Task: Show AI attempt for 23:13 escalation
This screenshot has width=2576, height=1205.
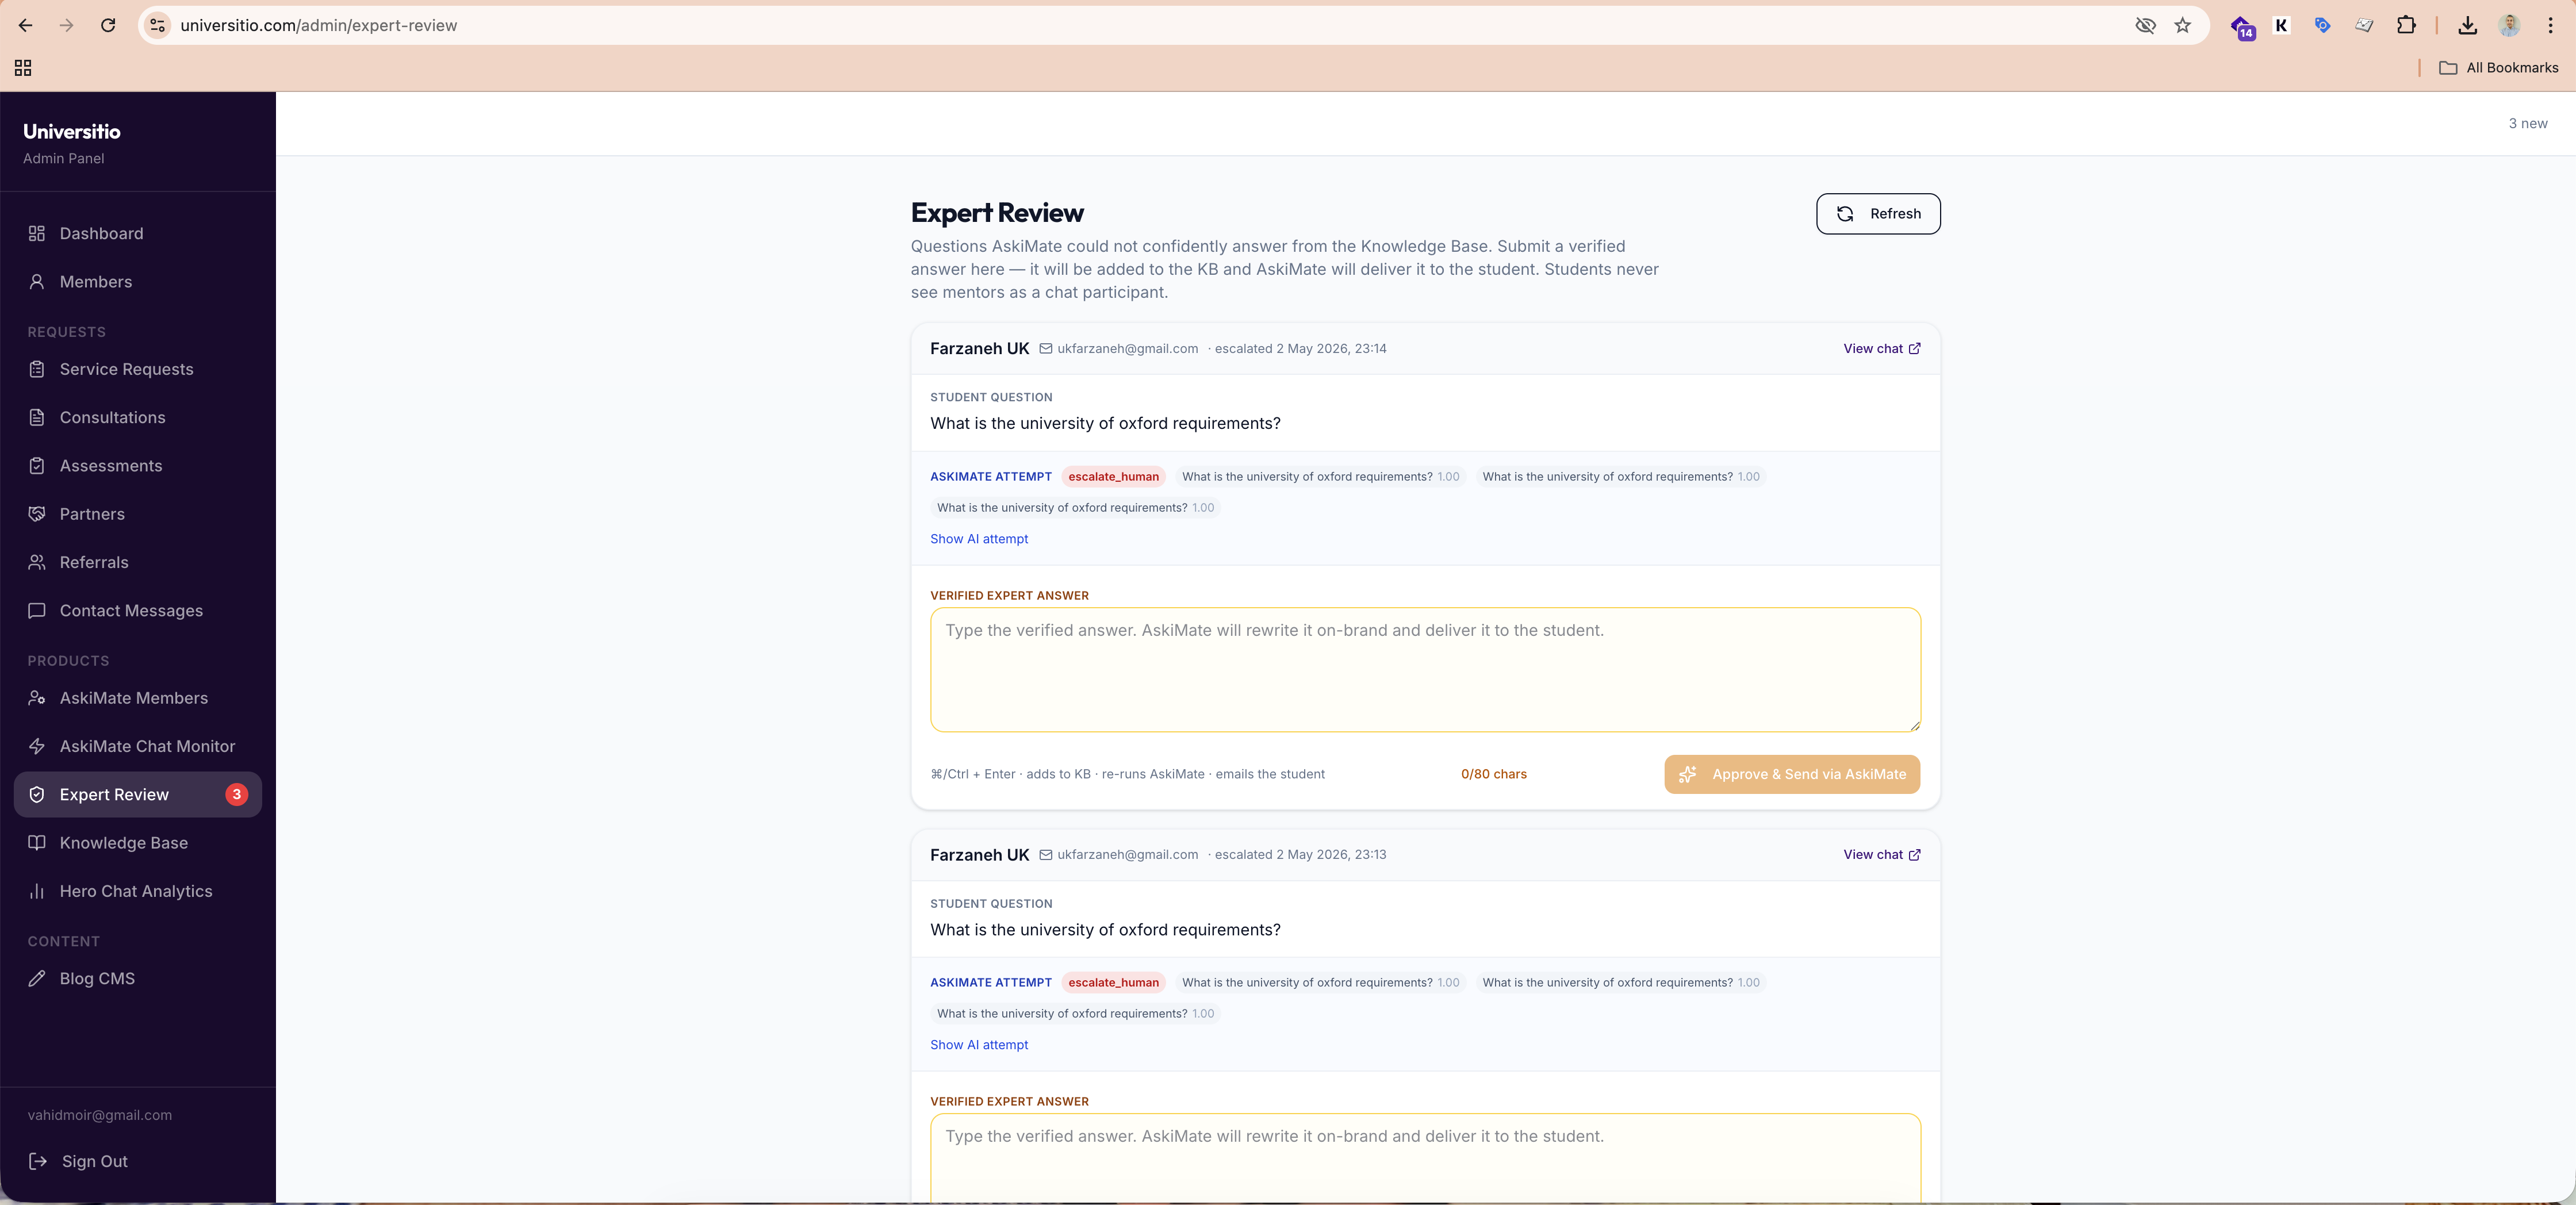Action: tap(979, 1045)
